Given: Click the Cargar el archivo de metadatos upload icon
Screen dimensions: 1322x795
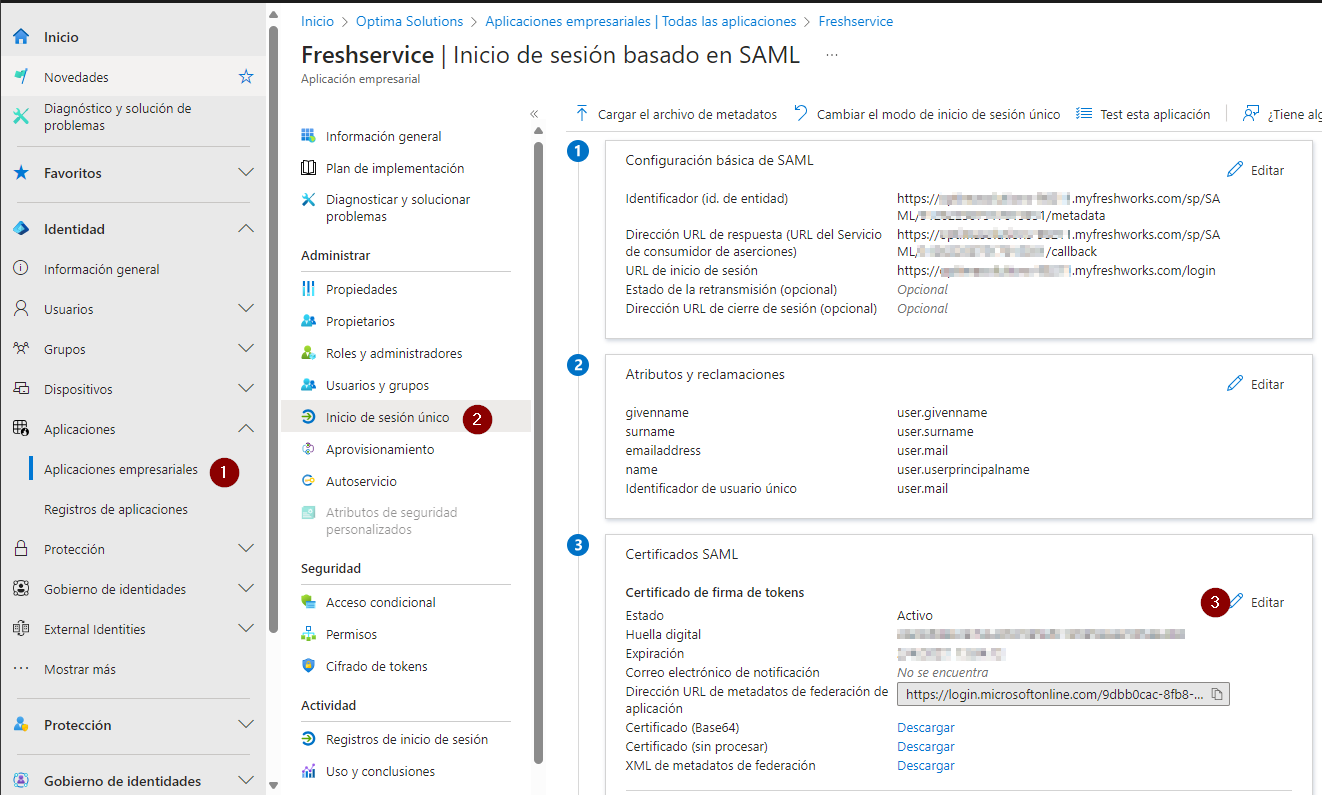Looking at the screenshot, I should pos(582,114).
